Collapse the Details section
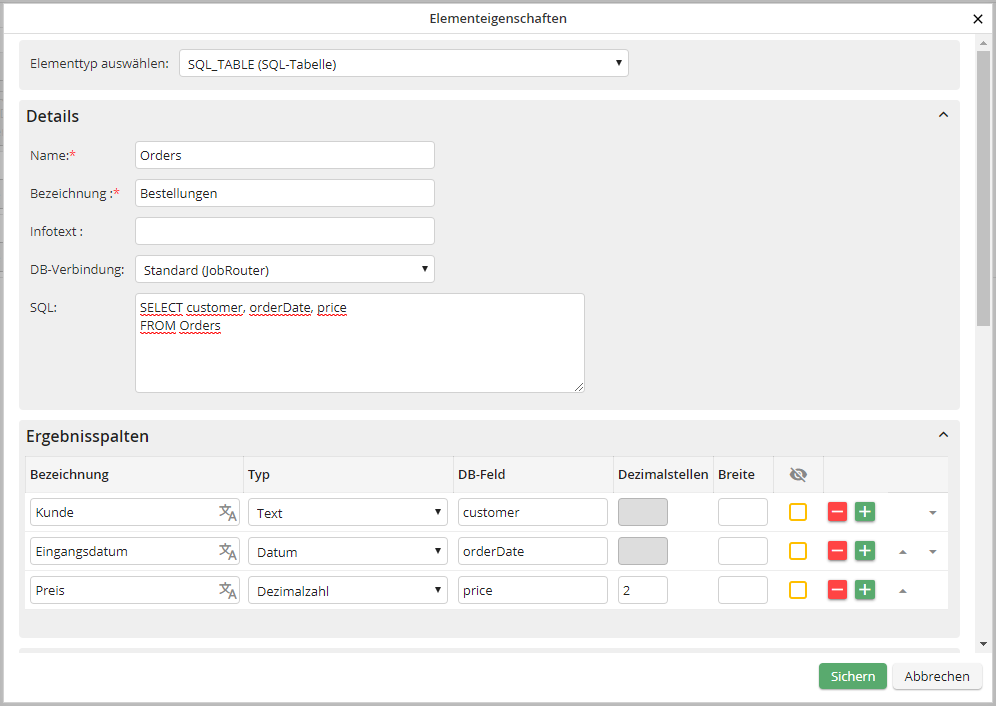This screenshot has width=996, height=706. pyautogui.click(x=942, y=116)
